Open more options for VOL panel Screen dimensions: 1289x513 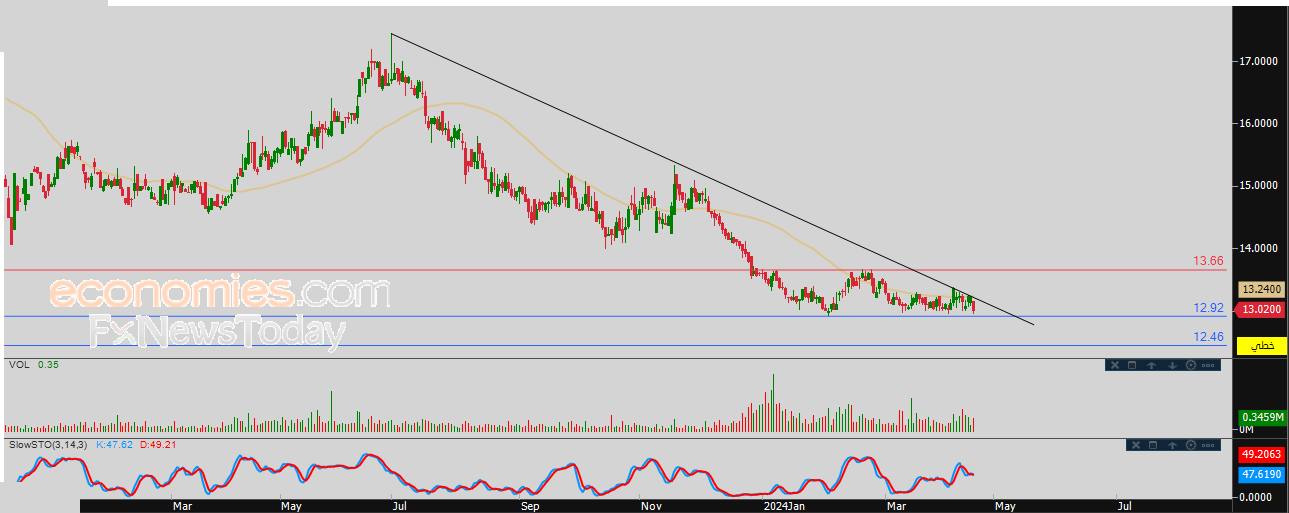click(x=1208, y=365)
